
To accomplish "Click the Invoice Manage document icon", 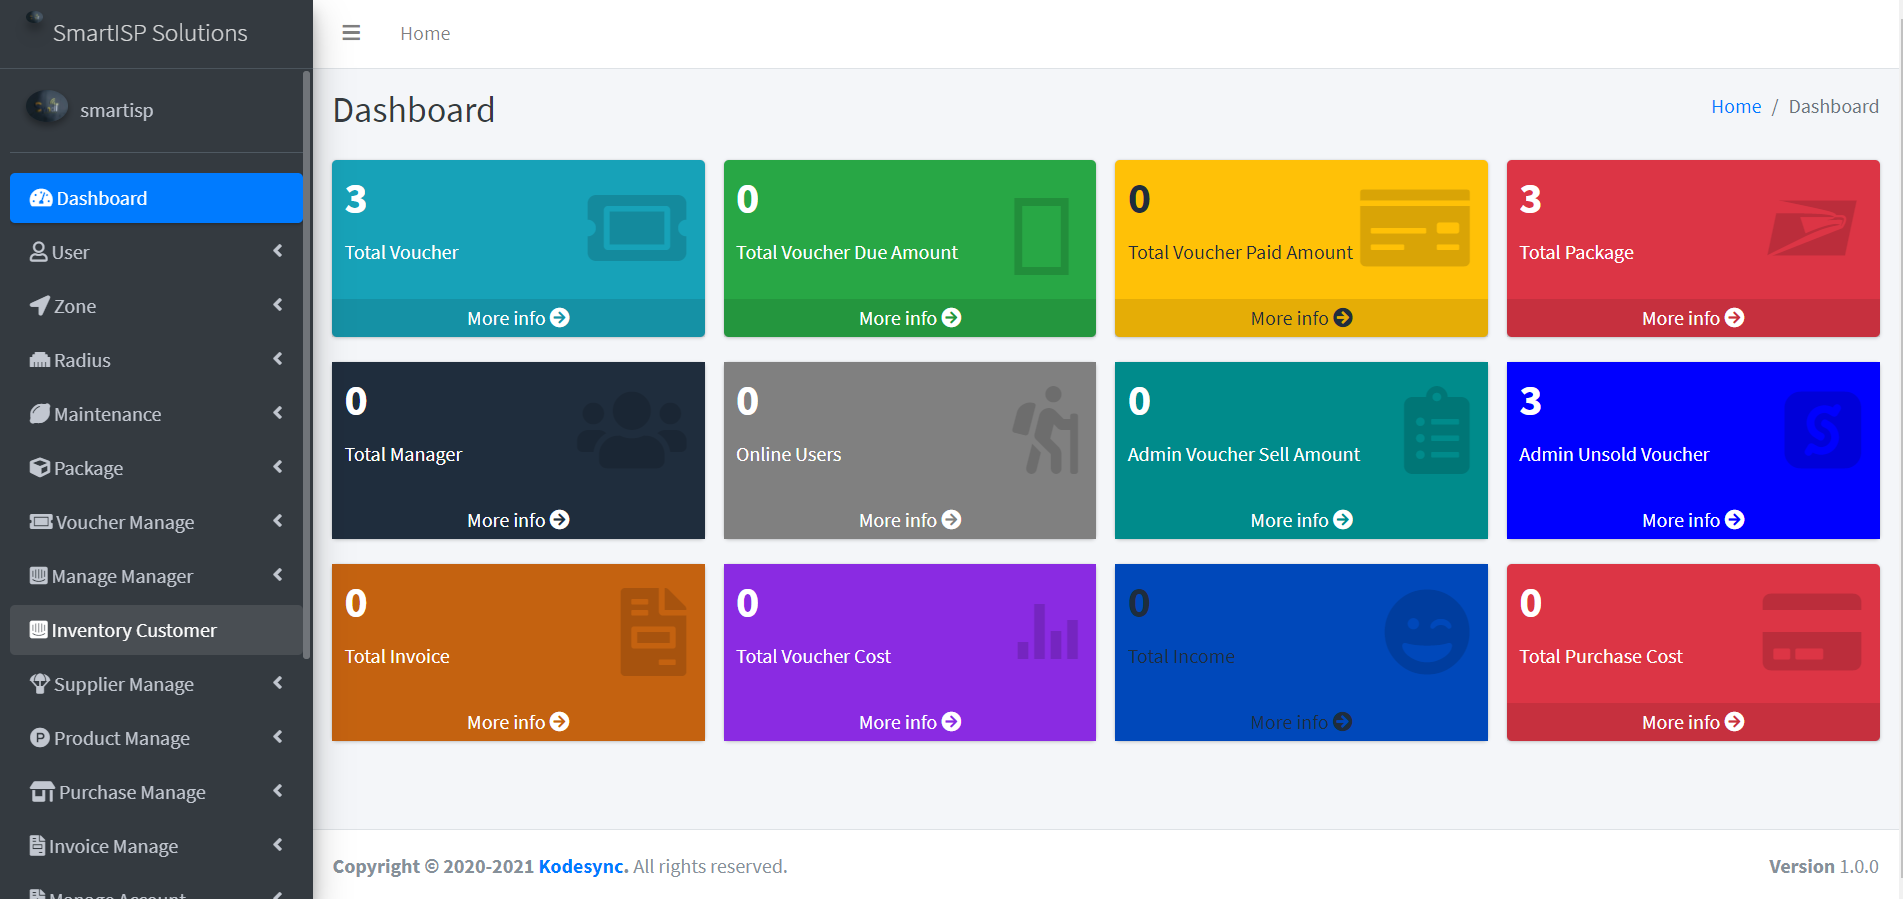I will [38, 846].
